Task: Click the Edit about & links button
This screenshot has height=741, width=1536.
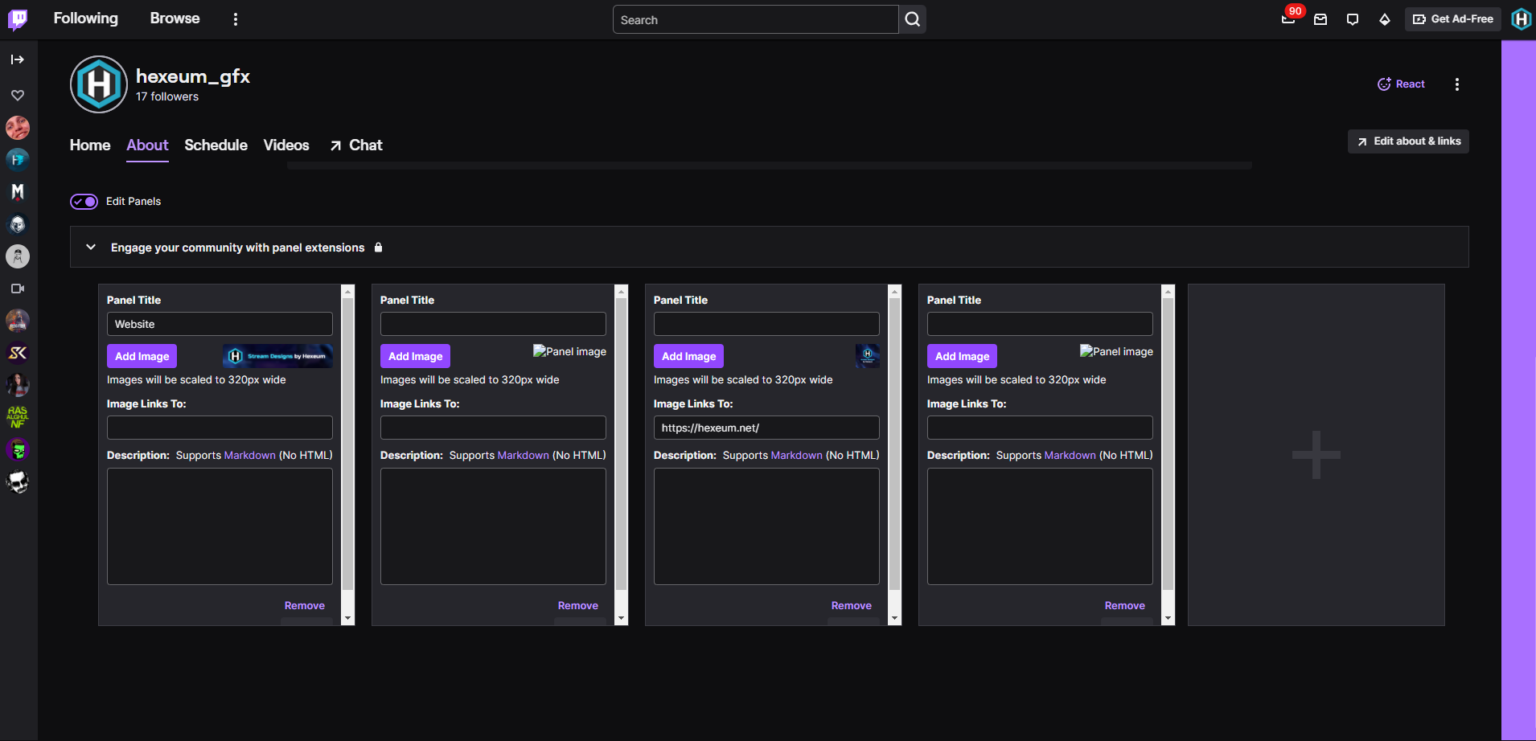Action: tap(1408, 141)
